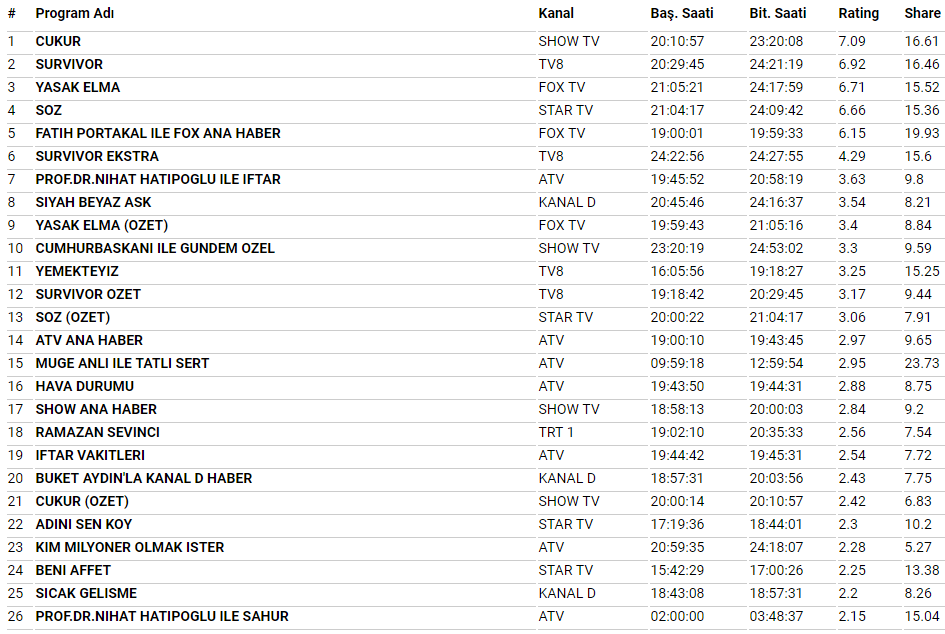Click HAVA DURUMU program name
Viewport: 945px width, 634px height.
pos(85,386)
